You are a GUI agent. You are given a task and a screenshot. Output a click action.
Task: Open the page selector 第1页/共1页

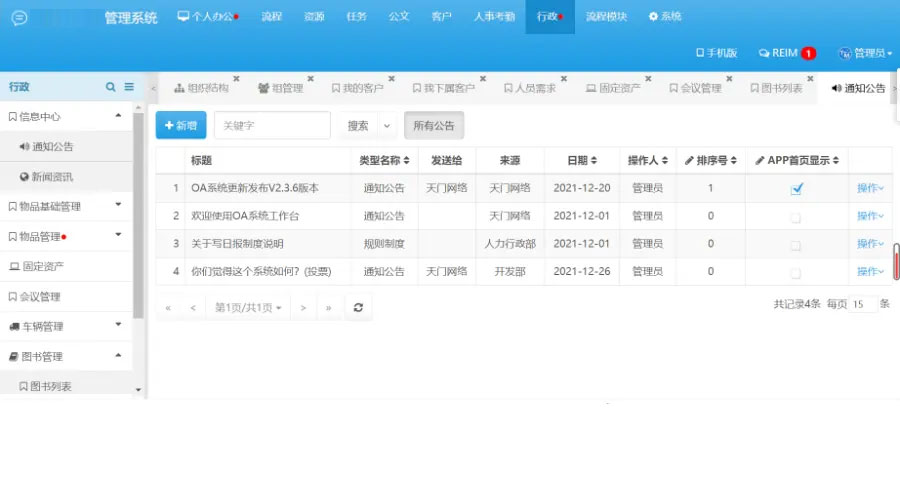click(248, 308)
